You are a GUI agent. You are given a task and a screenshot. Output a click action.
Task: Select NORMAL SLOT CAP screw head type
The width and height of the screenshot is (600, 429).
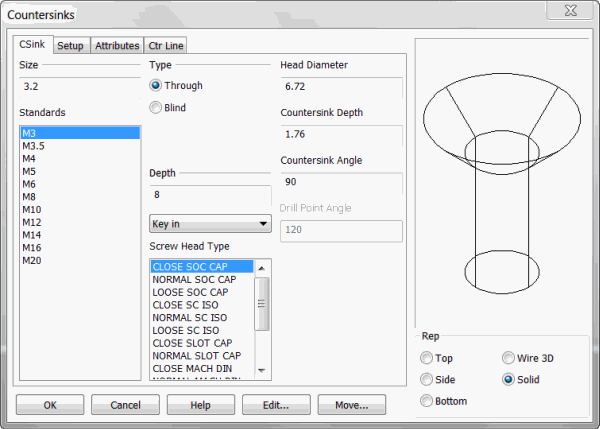(202, 356)
